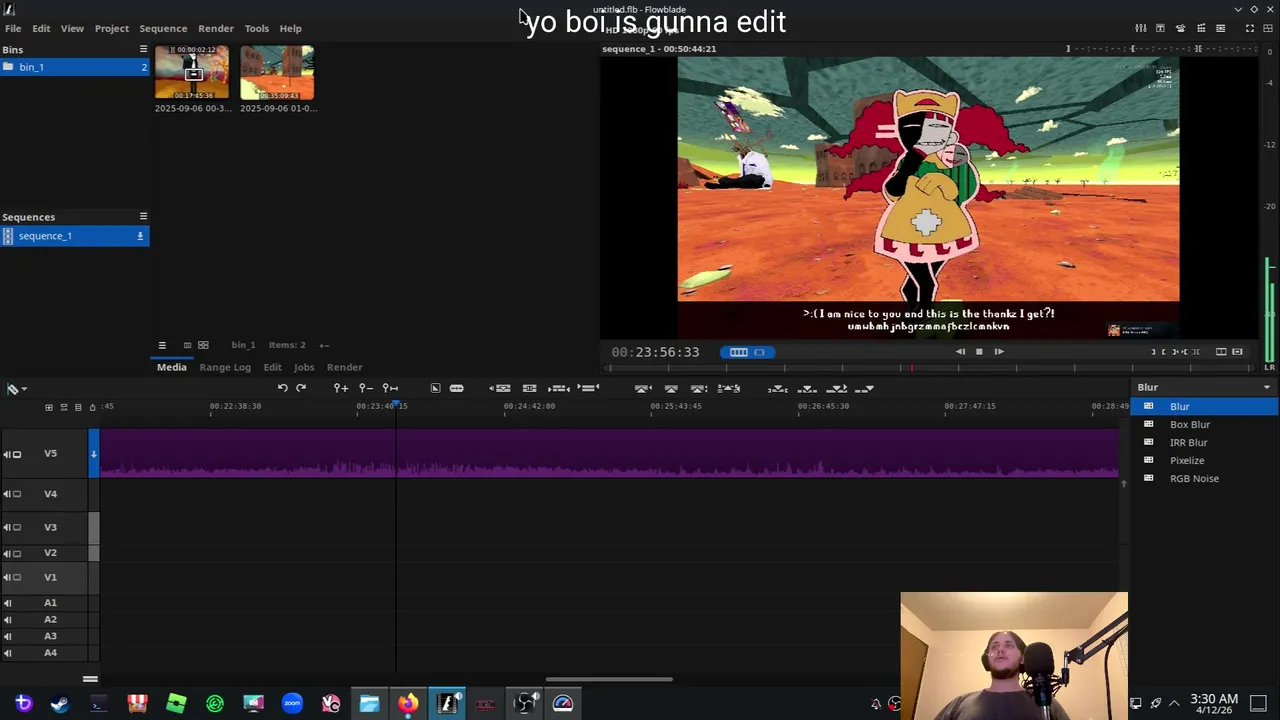Screen dimensions: 1280x720
Task: Open the File menu
Action: click(13, 28)
